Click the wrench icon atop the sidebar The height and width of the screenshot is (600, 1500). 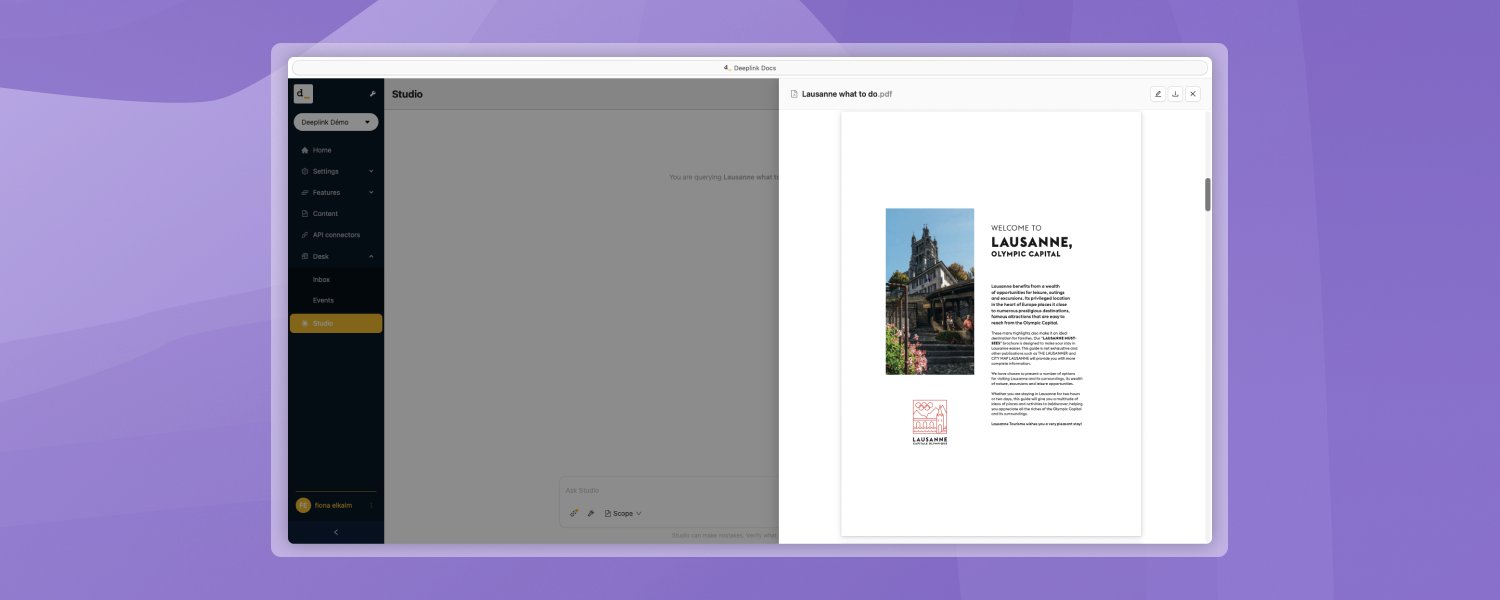[372, 94]
